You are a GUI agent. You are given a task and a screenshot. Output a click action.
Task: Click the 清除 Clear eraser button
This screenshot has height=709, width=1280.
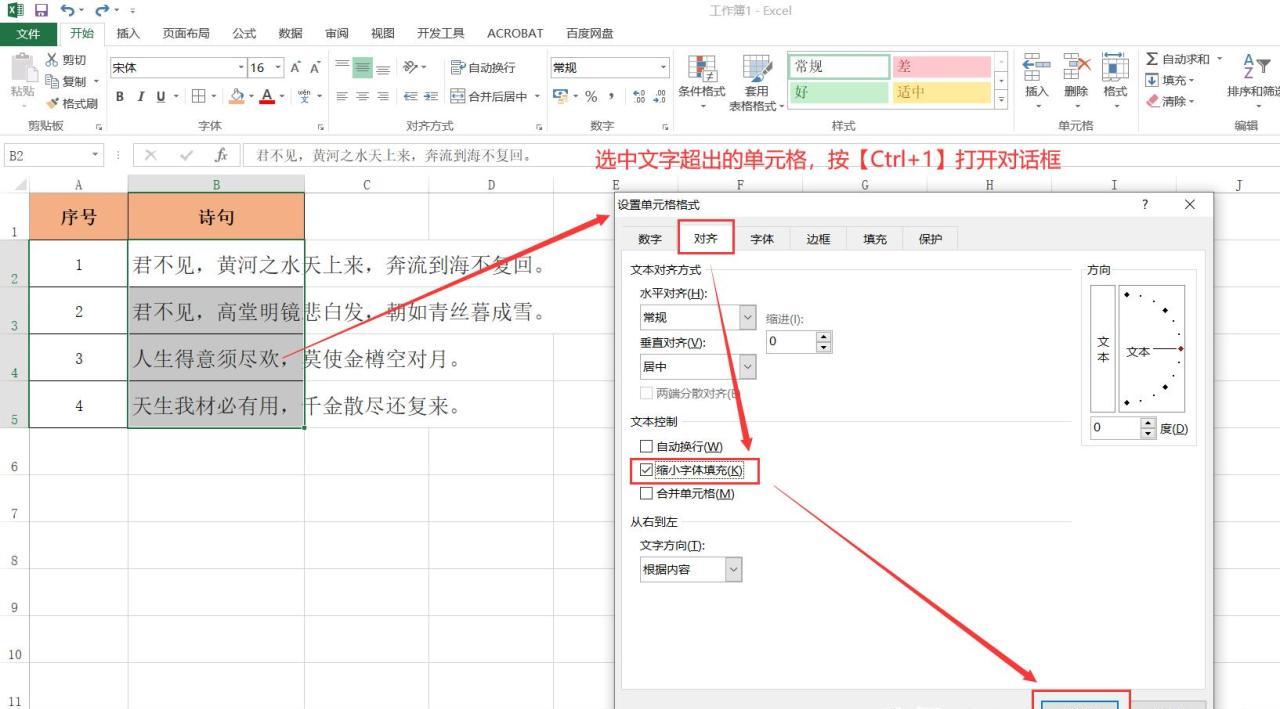point(1170,101)
